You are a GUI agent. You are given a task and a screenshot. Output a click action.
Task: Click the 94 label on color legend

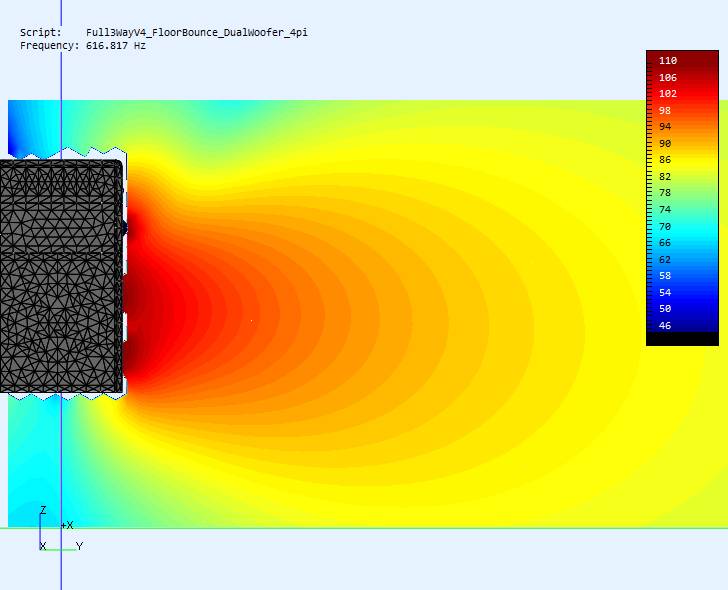click(x=665, y=127)
